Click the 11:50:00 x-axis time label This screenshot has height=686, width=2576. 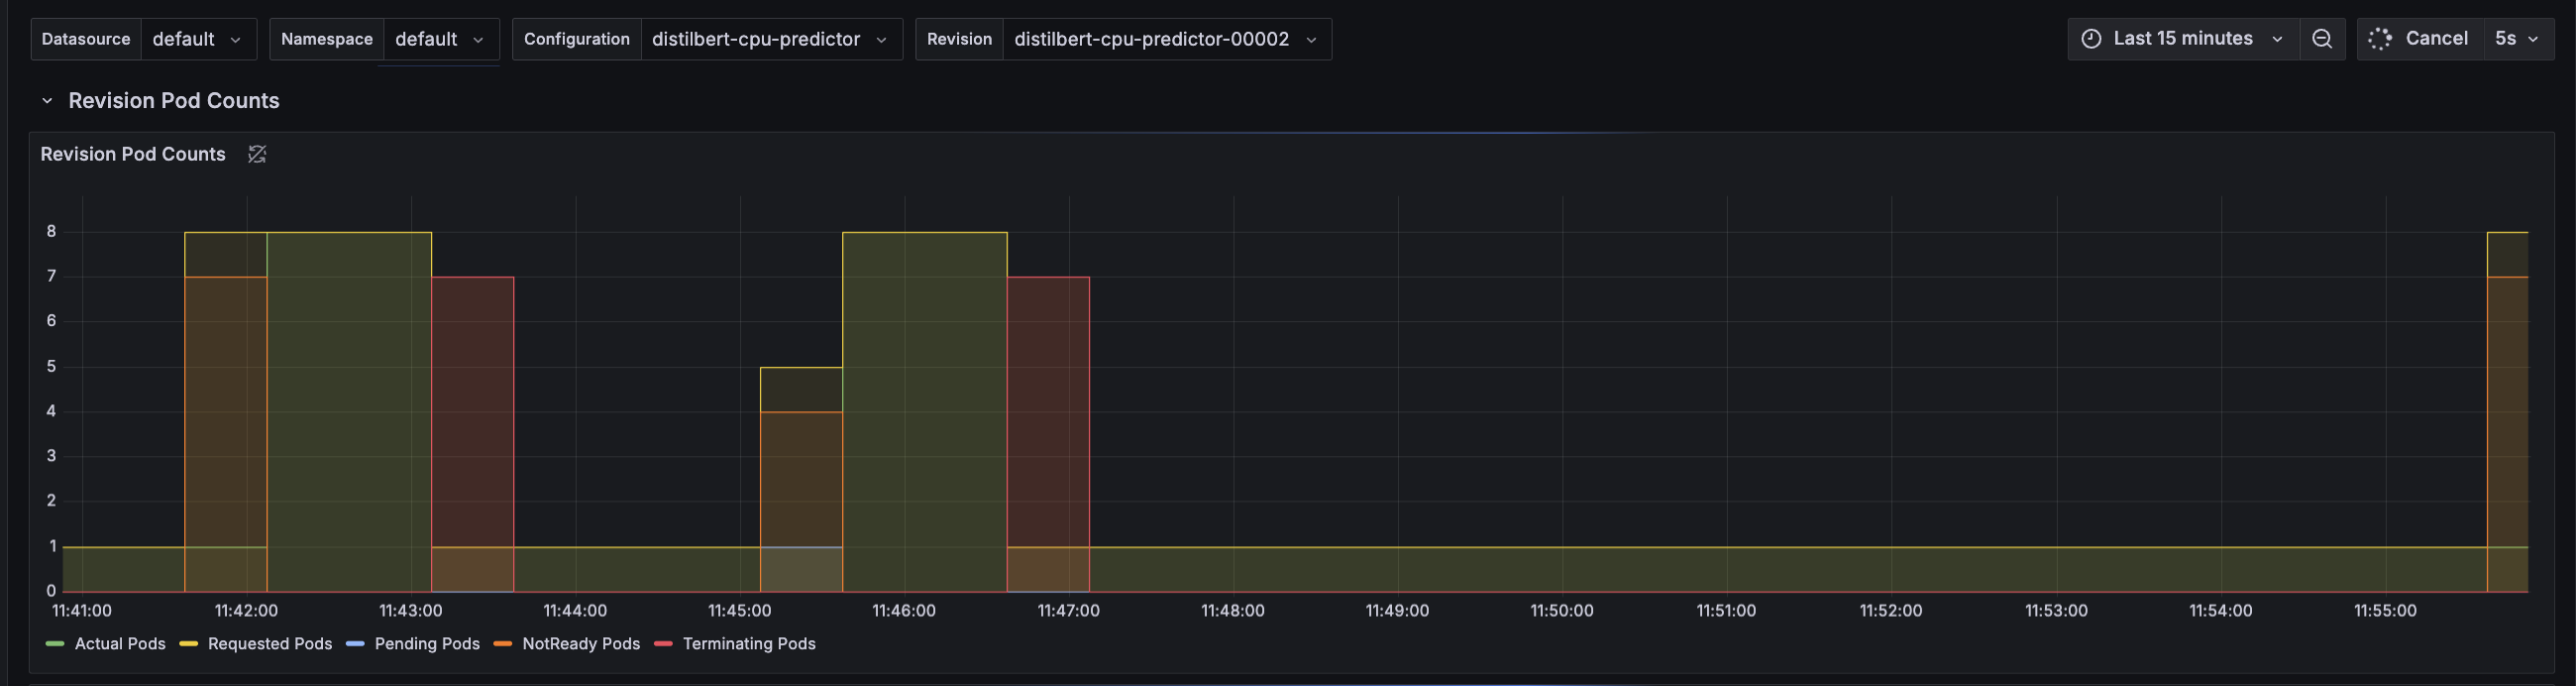pos(1562,611)
